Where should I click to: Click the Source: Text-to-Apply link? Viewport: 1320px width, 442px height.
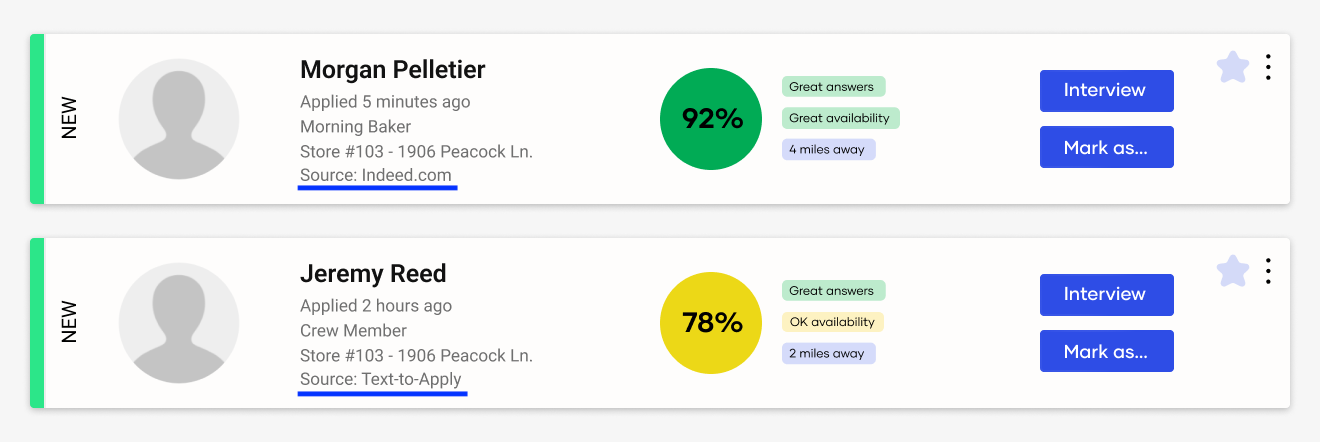[x=381, y=380]
